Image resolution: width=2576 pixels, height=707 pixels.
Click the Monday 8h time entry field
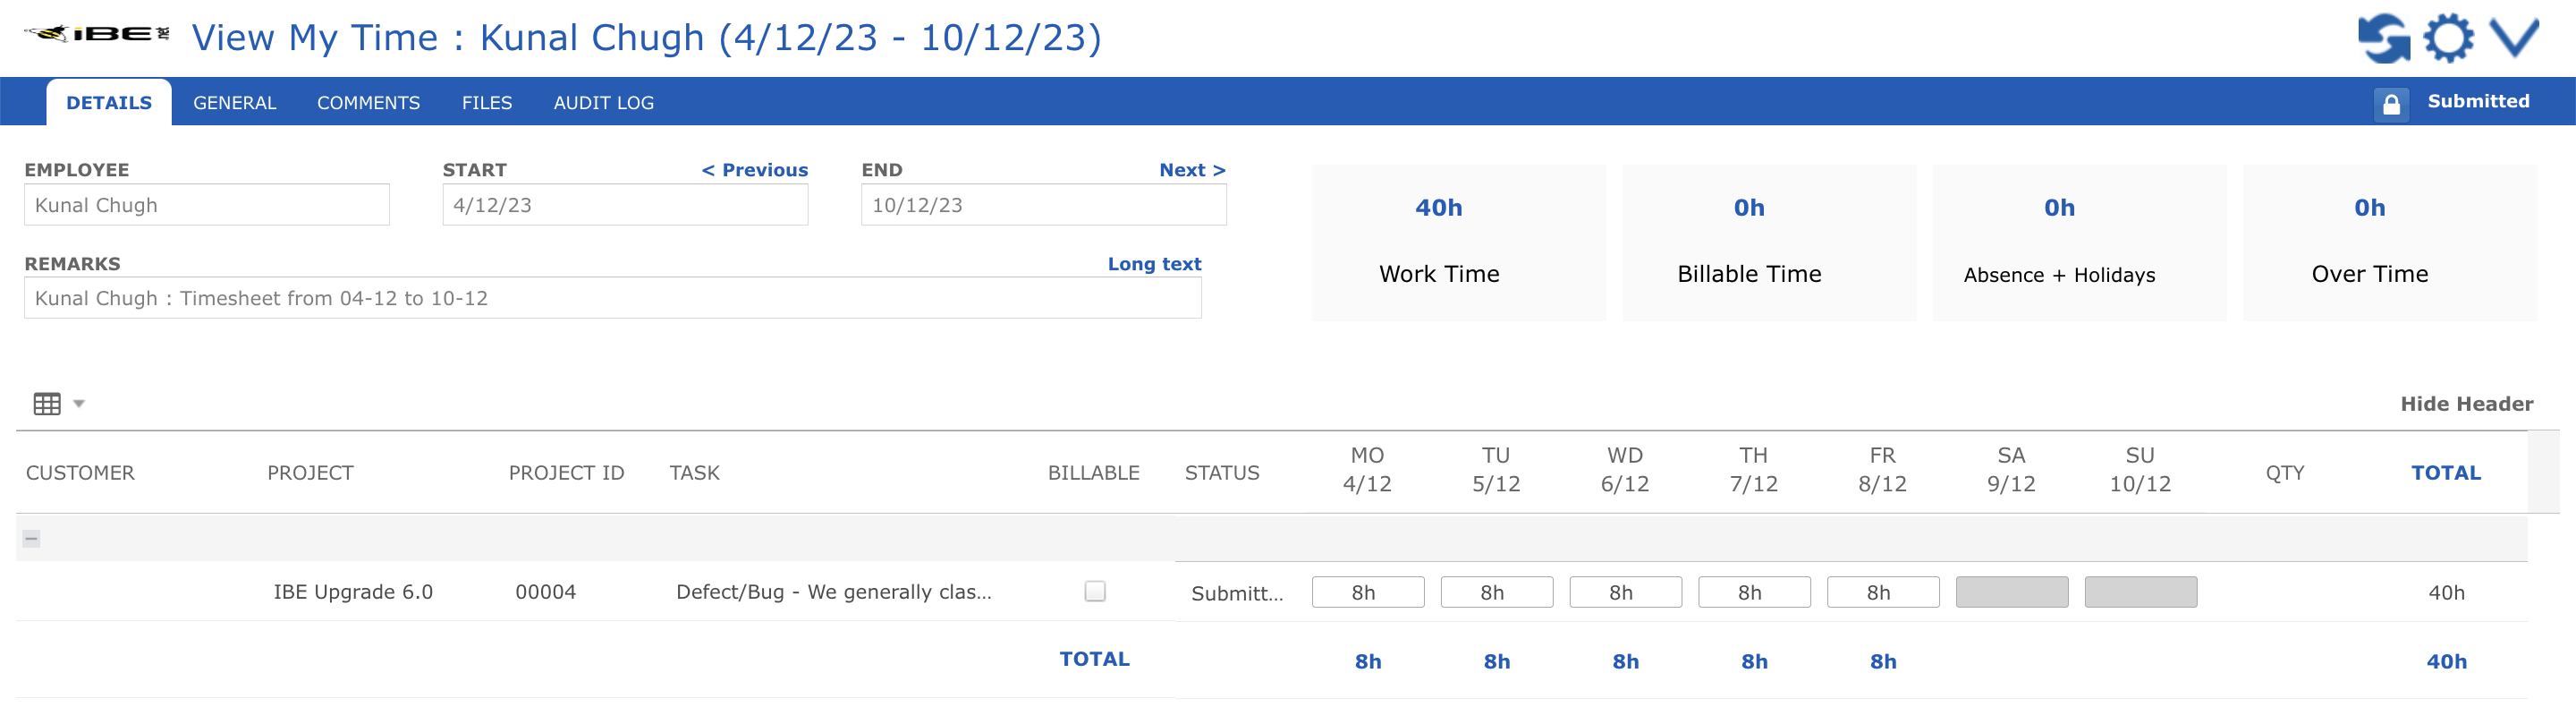click(x=1367, y=593)
